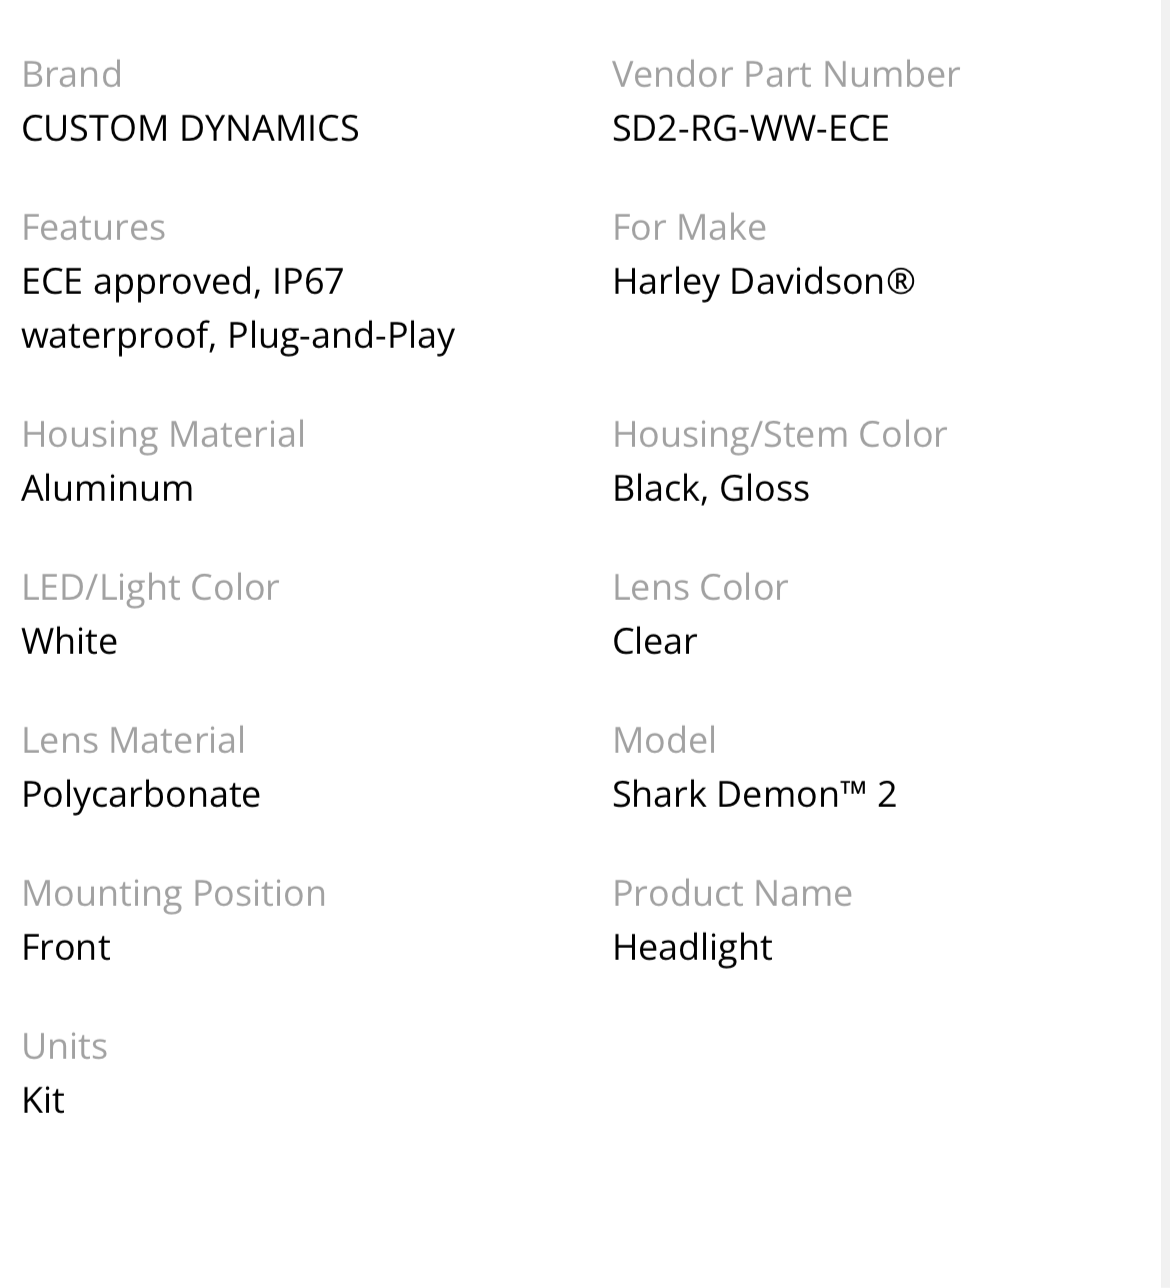Viewport: 1170px width, 1288px height.
Task: Click the Clear lens color value
Action: [x=654, y=641]
